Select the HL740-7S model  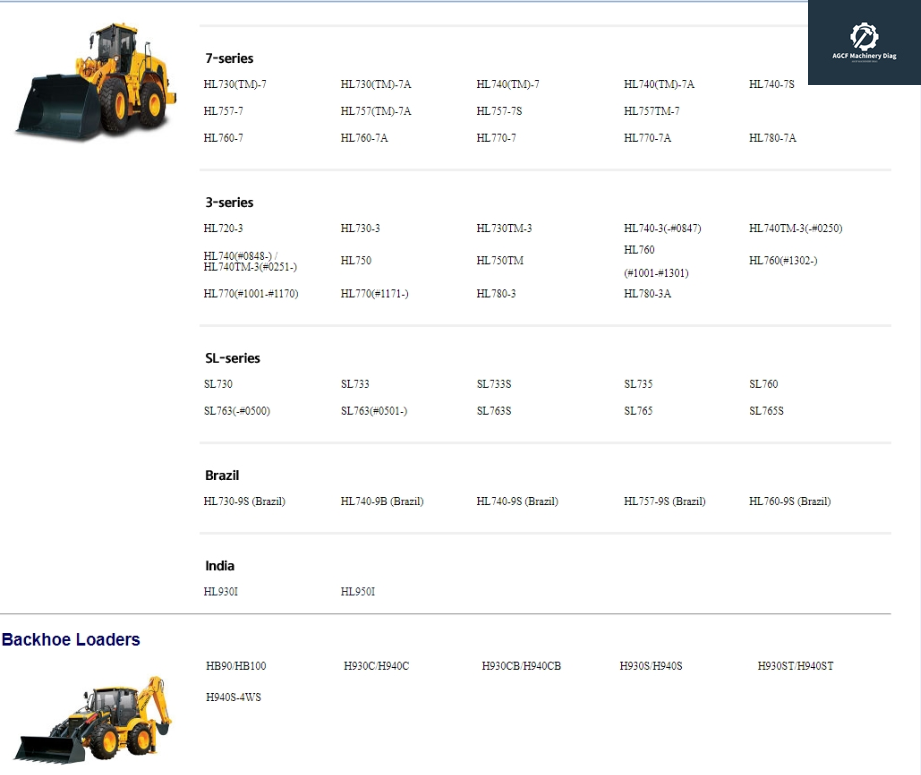pyautogui.click(x=772, y=84)
